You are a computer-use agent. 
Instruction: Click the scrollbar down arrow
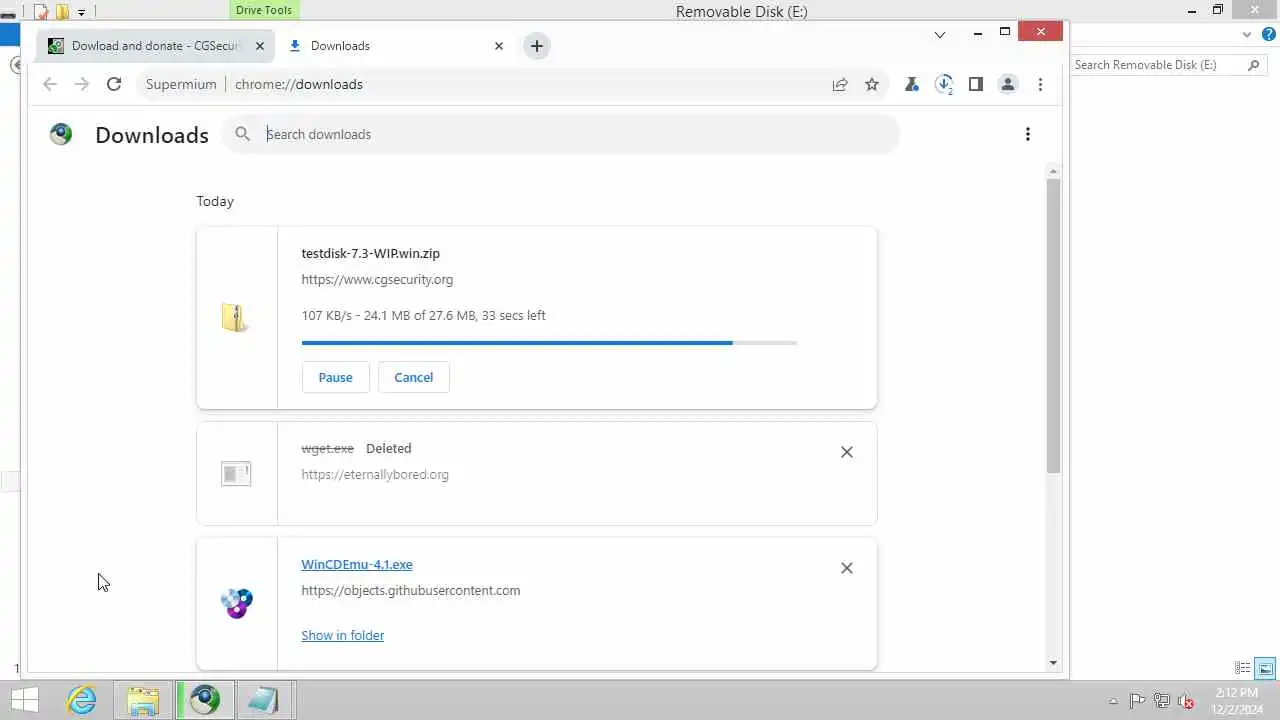tap(1053, 662)
